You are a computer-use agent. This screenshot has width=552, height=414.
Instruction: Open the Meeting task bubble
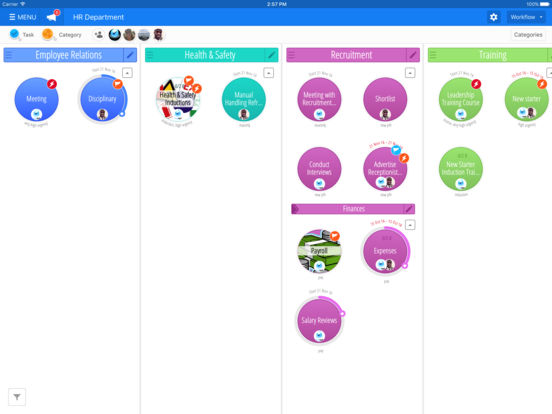[x=36, y=99]
